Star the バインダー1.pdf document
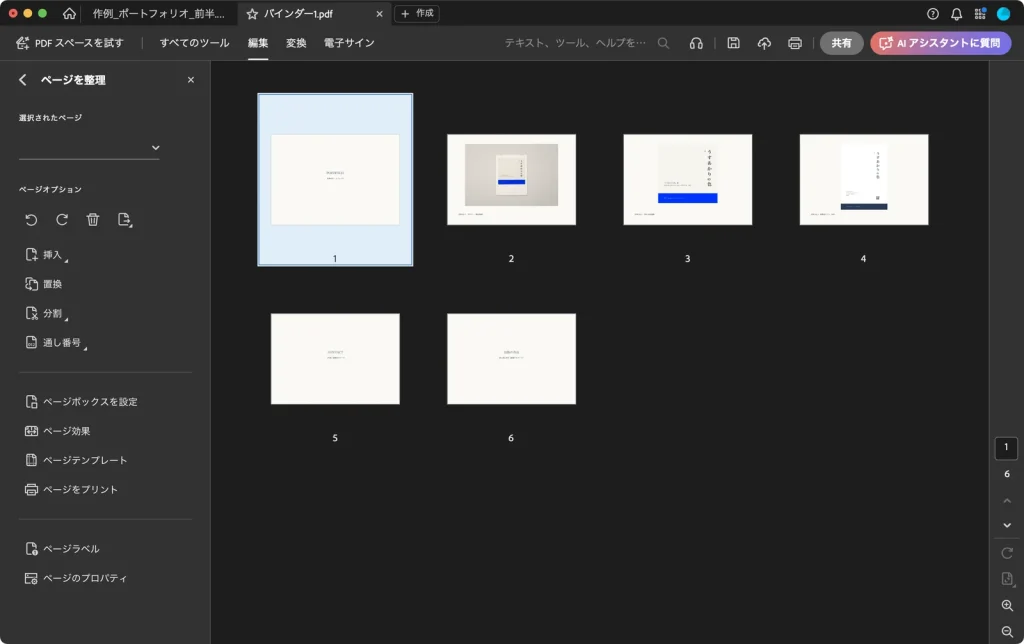This screenshot has height=644, width=1024. point(252,14)
